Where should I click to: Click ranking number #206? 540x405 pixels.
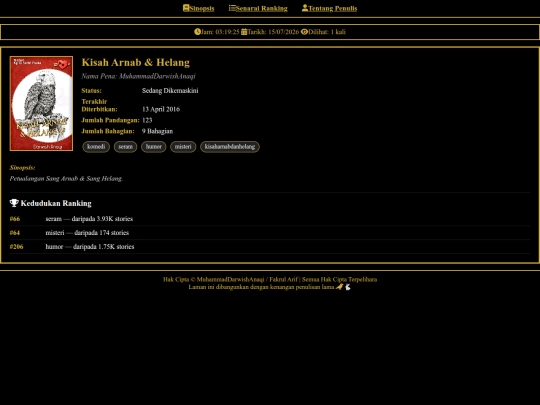(17, 247)
